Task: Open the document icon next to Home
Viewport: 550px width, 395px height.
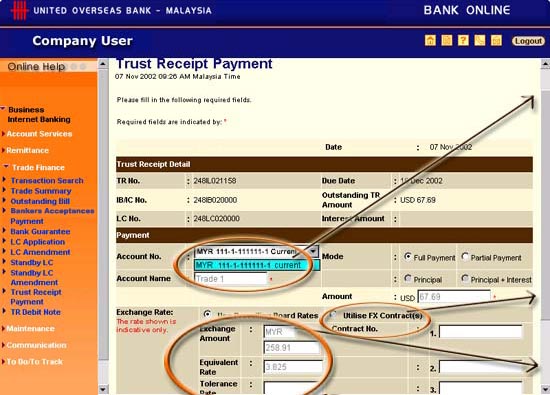Action: [x=447, y=40]
